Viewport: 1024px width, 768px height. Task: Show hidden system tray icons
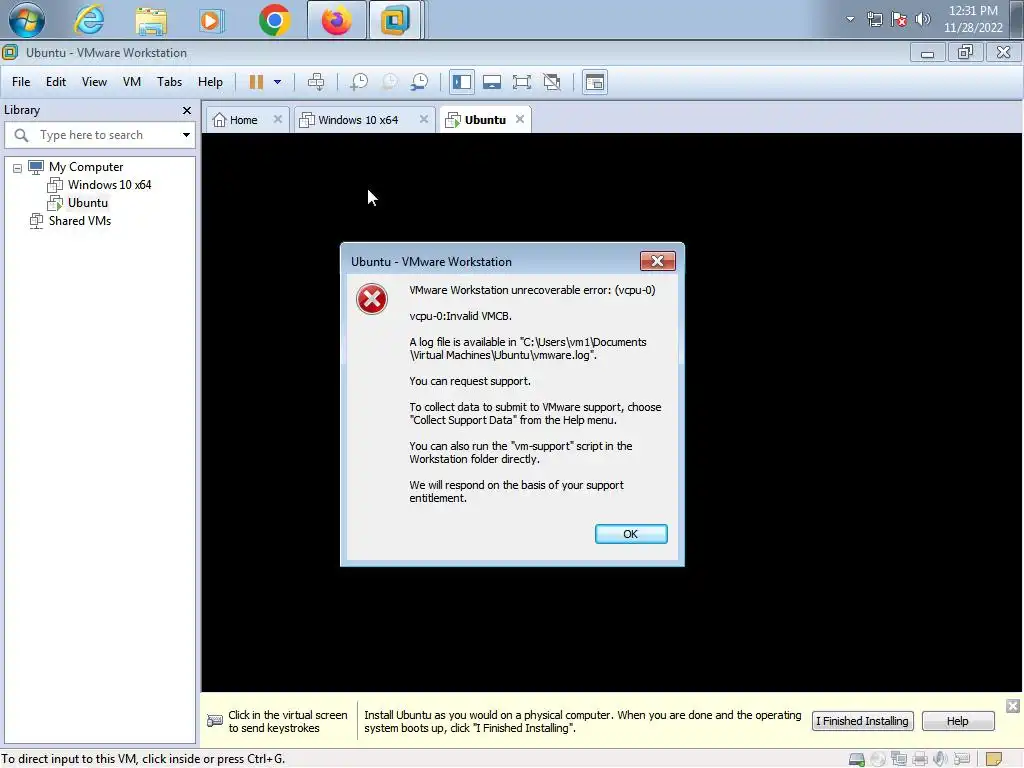[x=850, y=19]
